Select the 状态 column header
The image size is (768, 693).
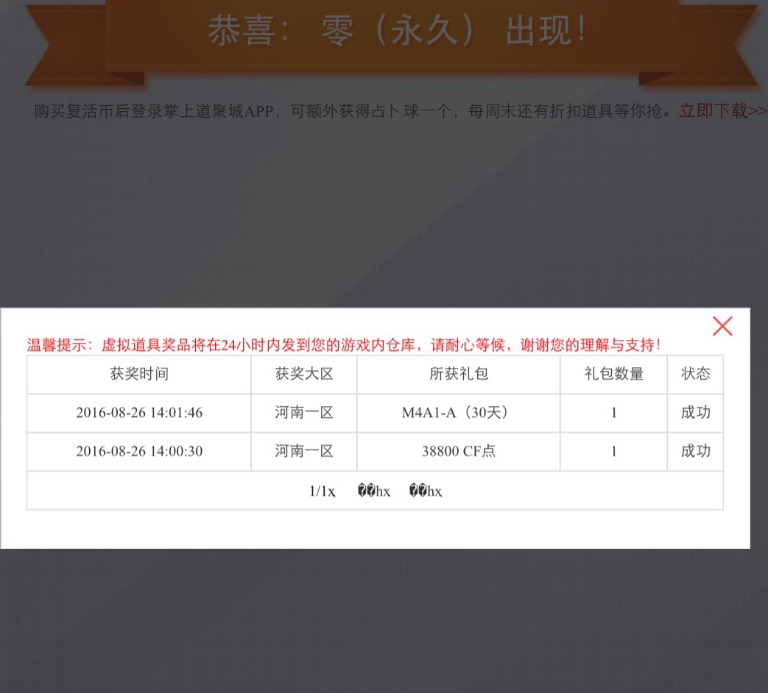(x=696, y=374)
